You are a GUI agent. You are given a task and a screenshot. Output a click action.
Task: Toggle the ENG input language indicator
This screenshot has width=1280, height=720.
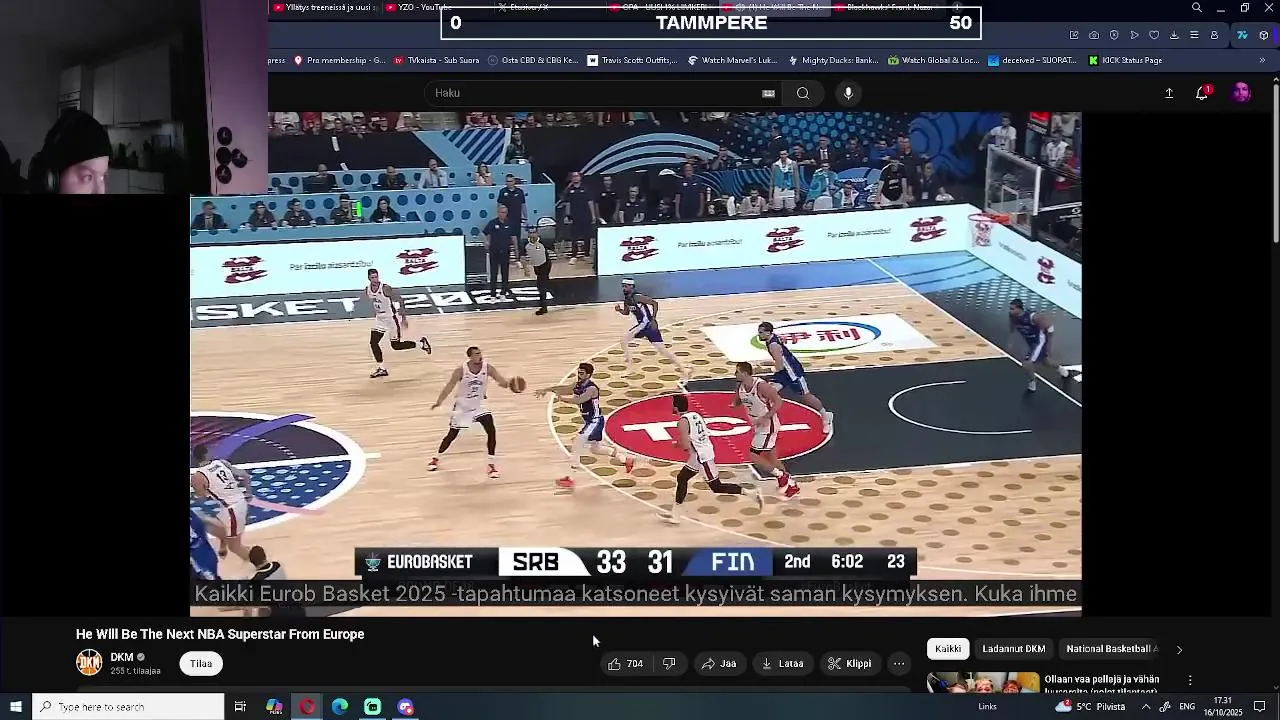[x=1187, y=707]
